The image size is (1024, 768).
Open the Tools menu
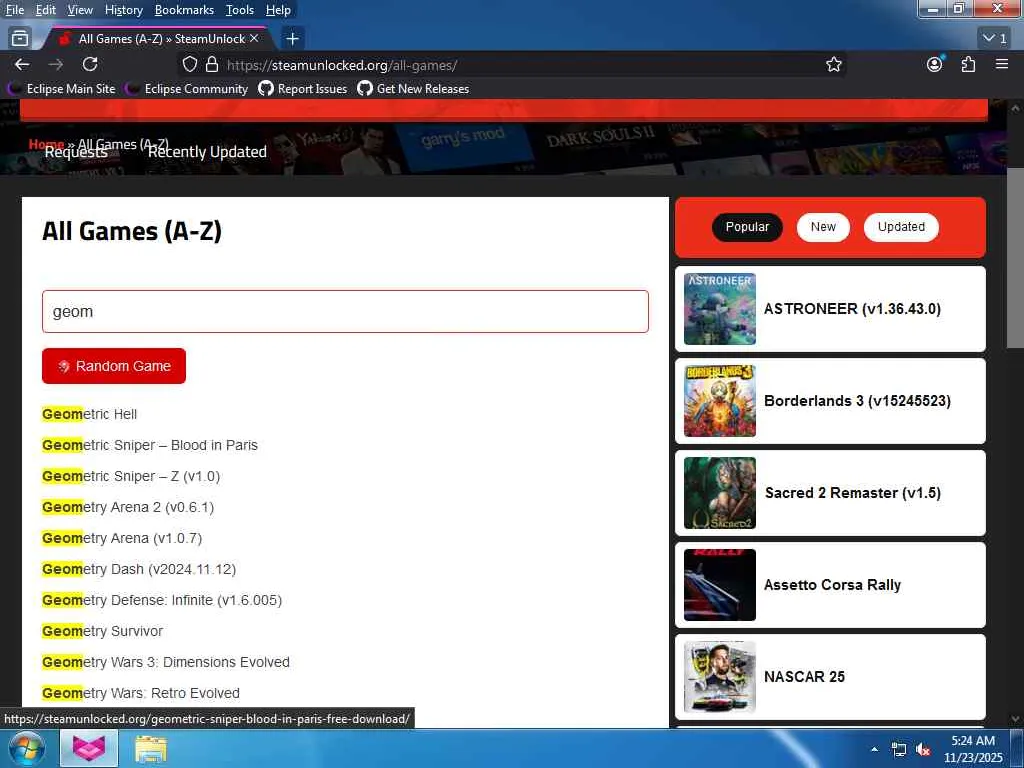[240, 10]
